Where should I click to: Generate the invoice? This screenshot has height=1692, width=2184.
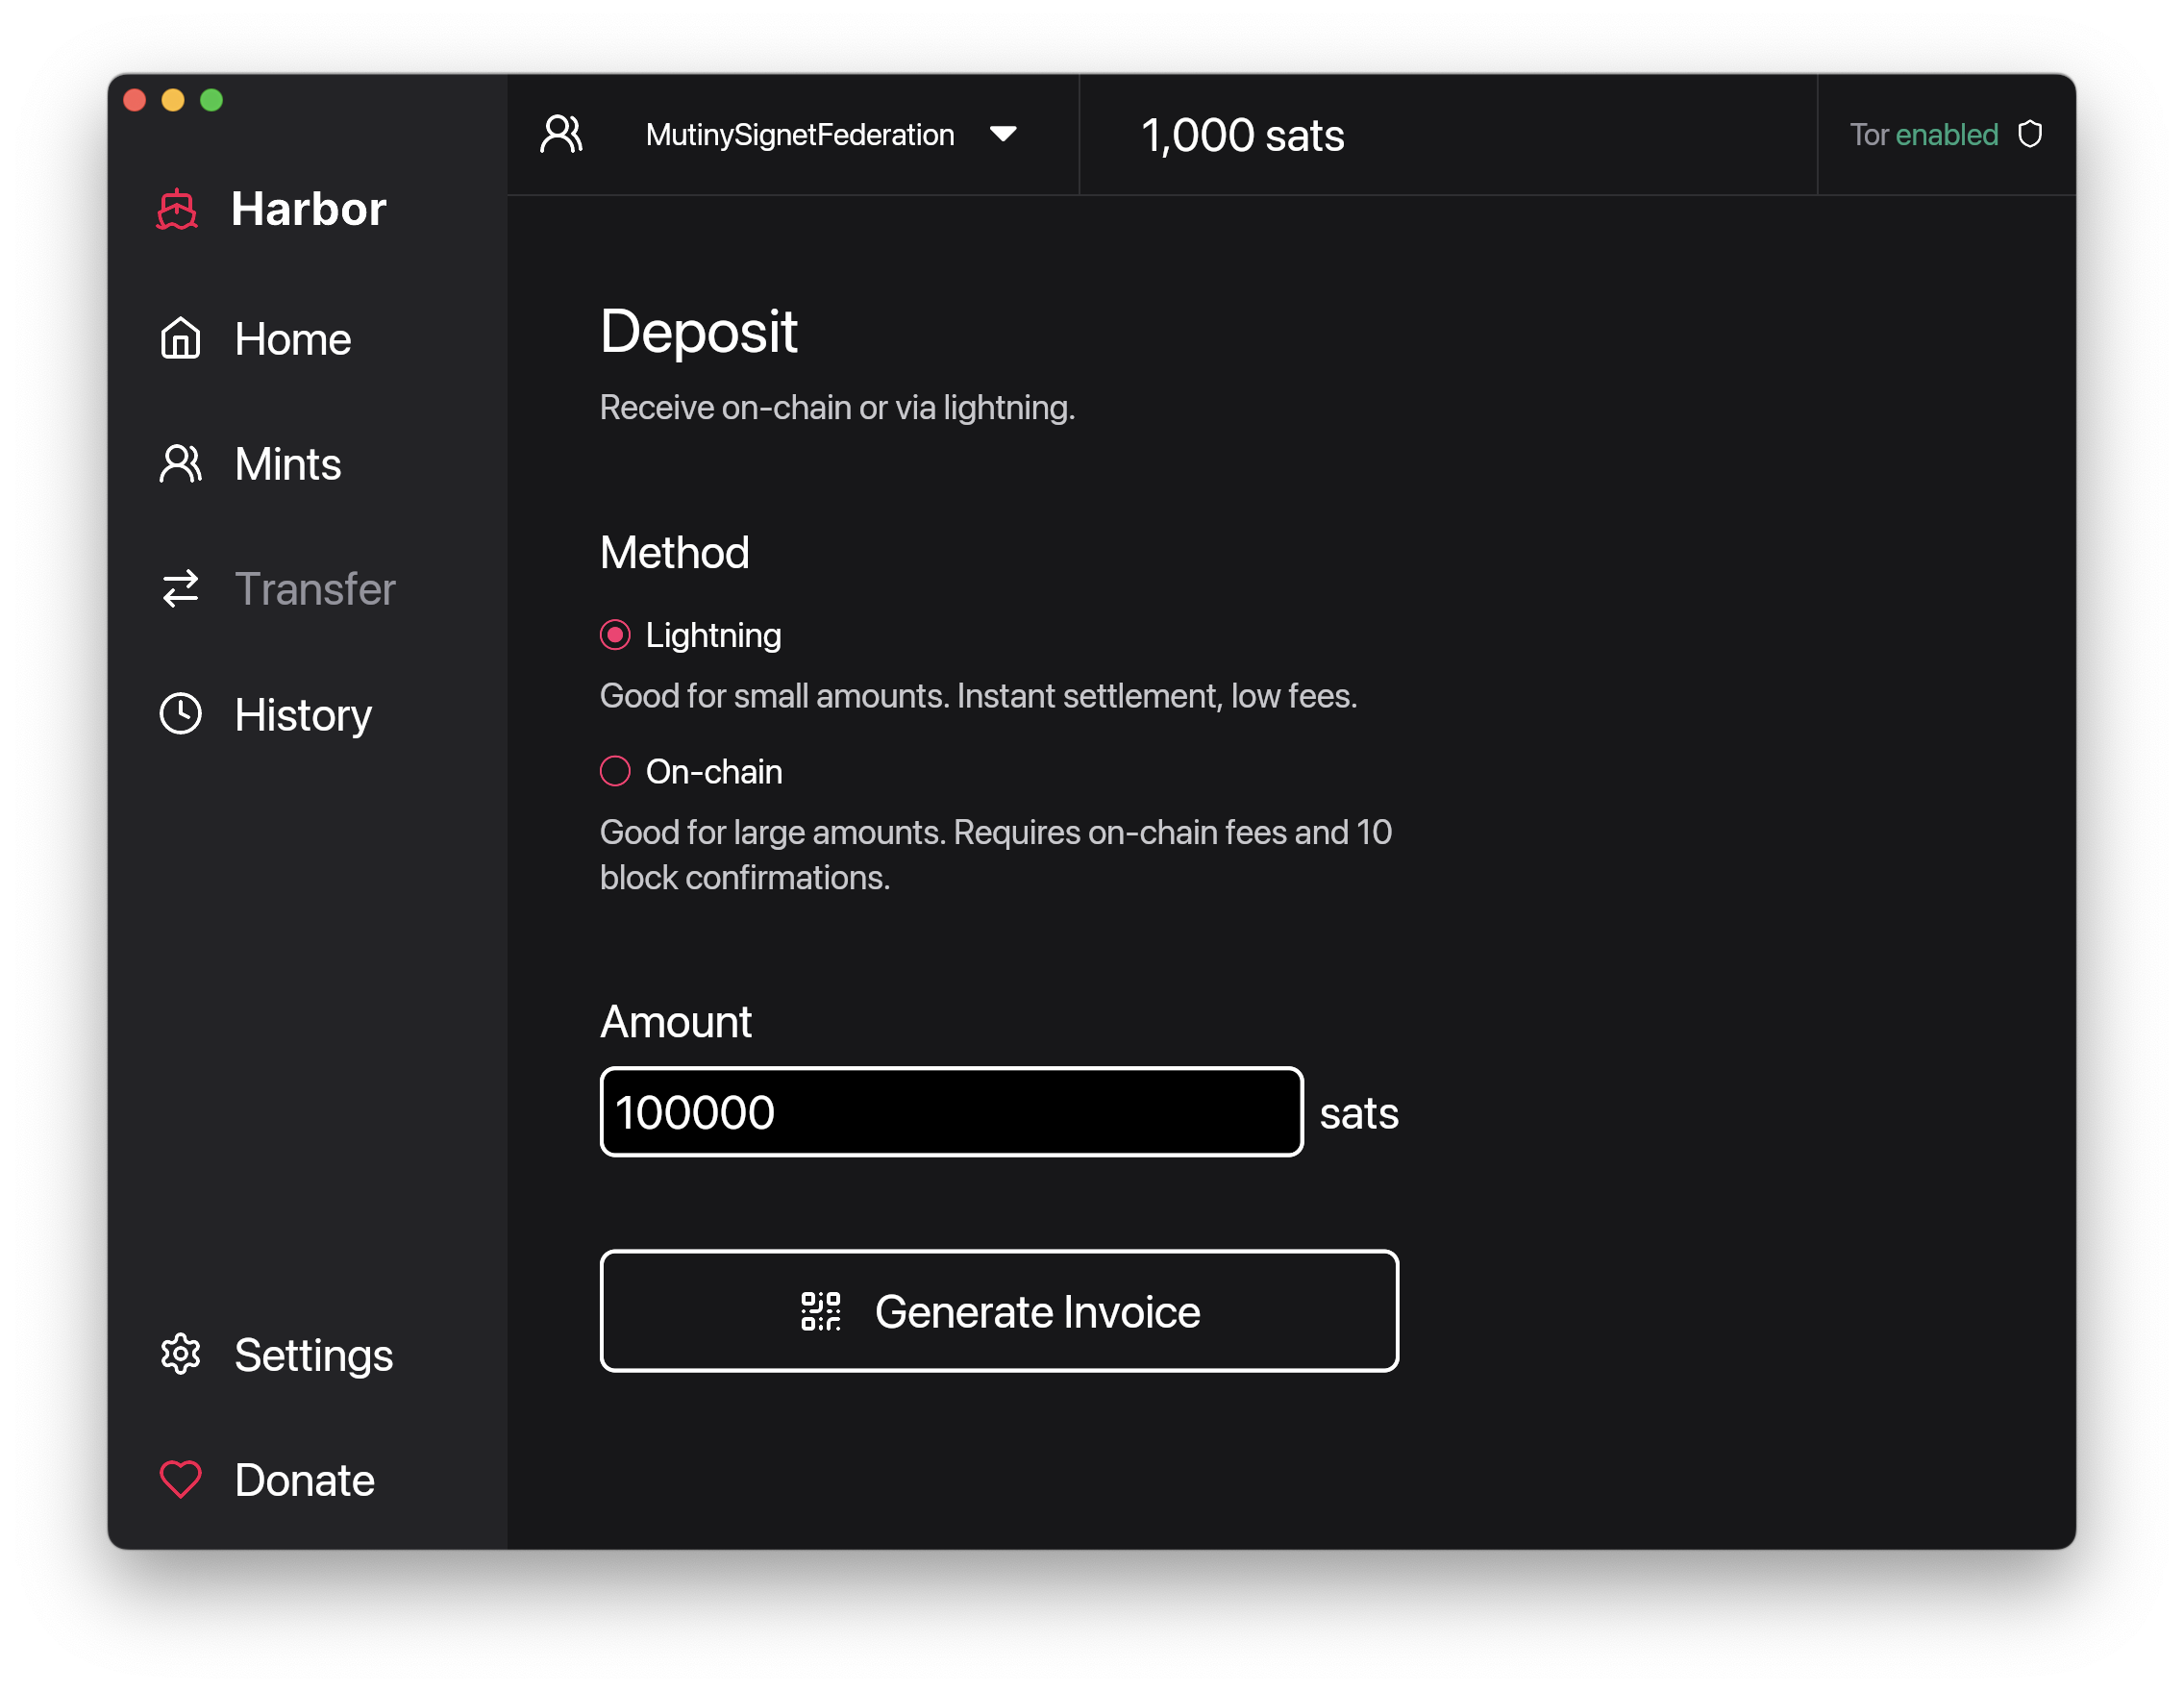tap(999, 1311)
